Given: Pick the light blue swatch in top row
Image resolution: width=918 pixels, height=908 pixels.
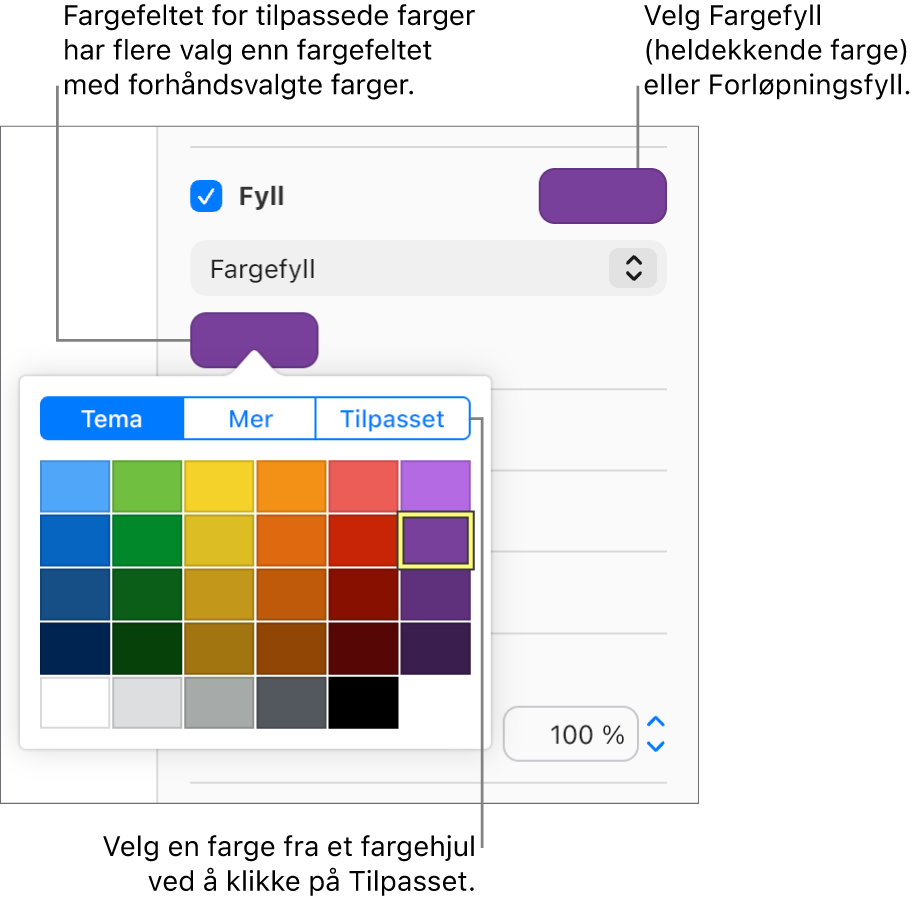Looking at the screenshot, I should 76,487.
